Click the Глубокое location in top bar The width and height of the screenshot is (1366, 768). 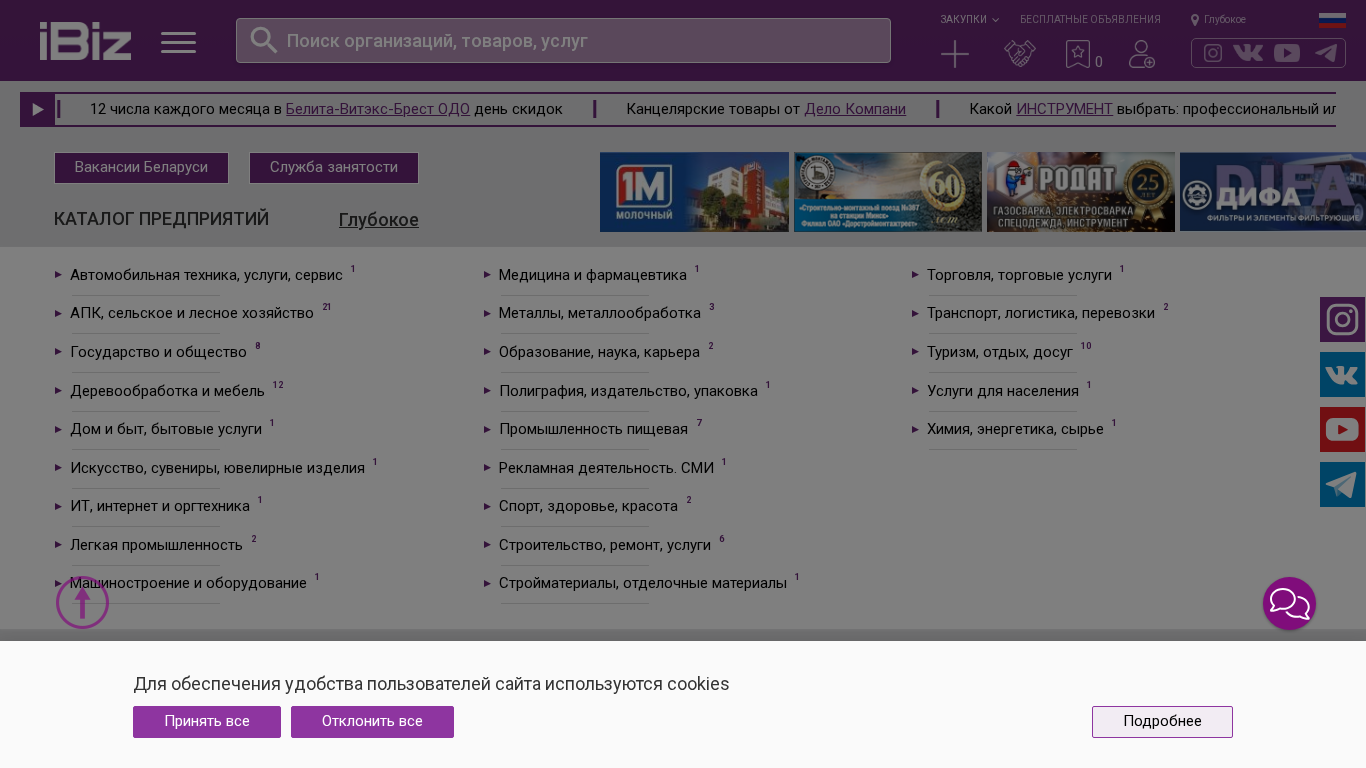[1225, 20]
